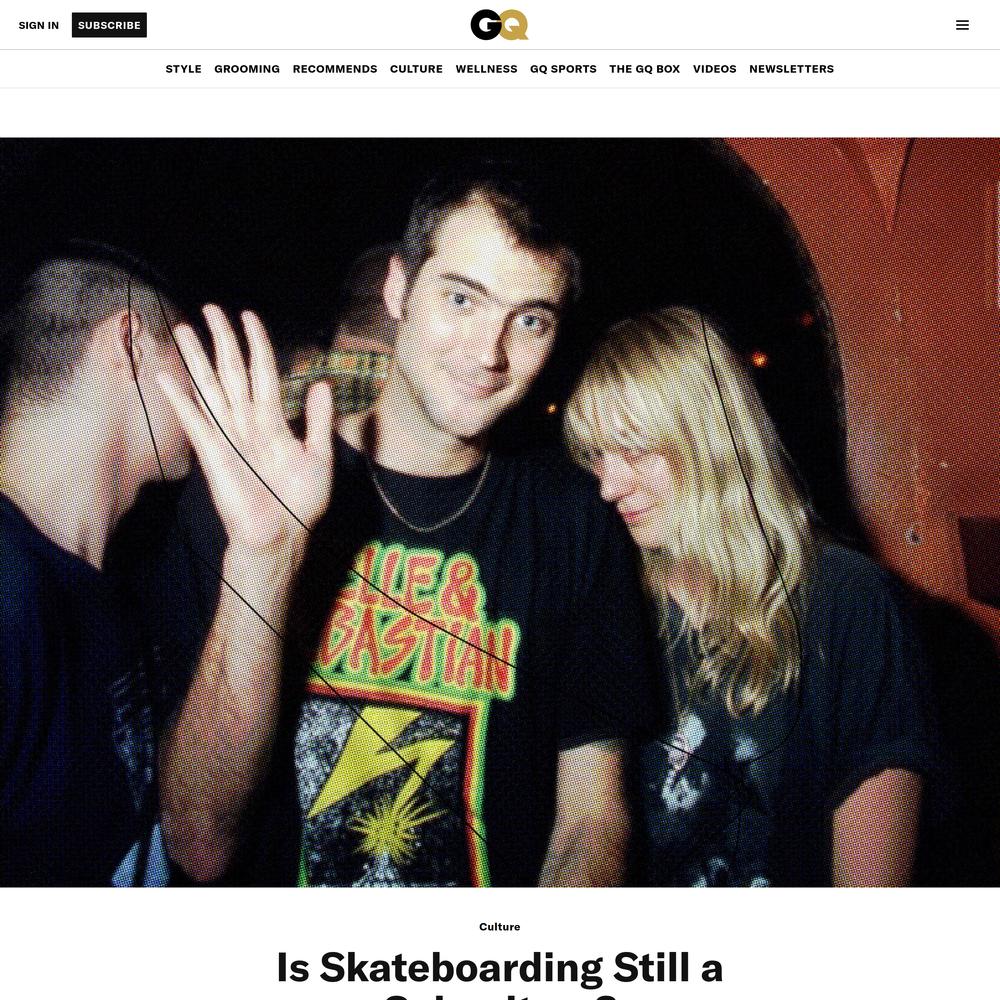Open the Newsletters page

tap(791, 69)
